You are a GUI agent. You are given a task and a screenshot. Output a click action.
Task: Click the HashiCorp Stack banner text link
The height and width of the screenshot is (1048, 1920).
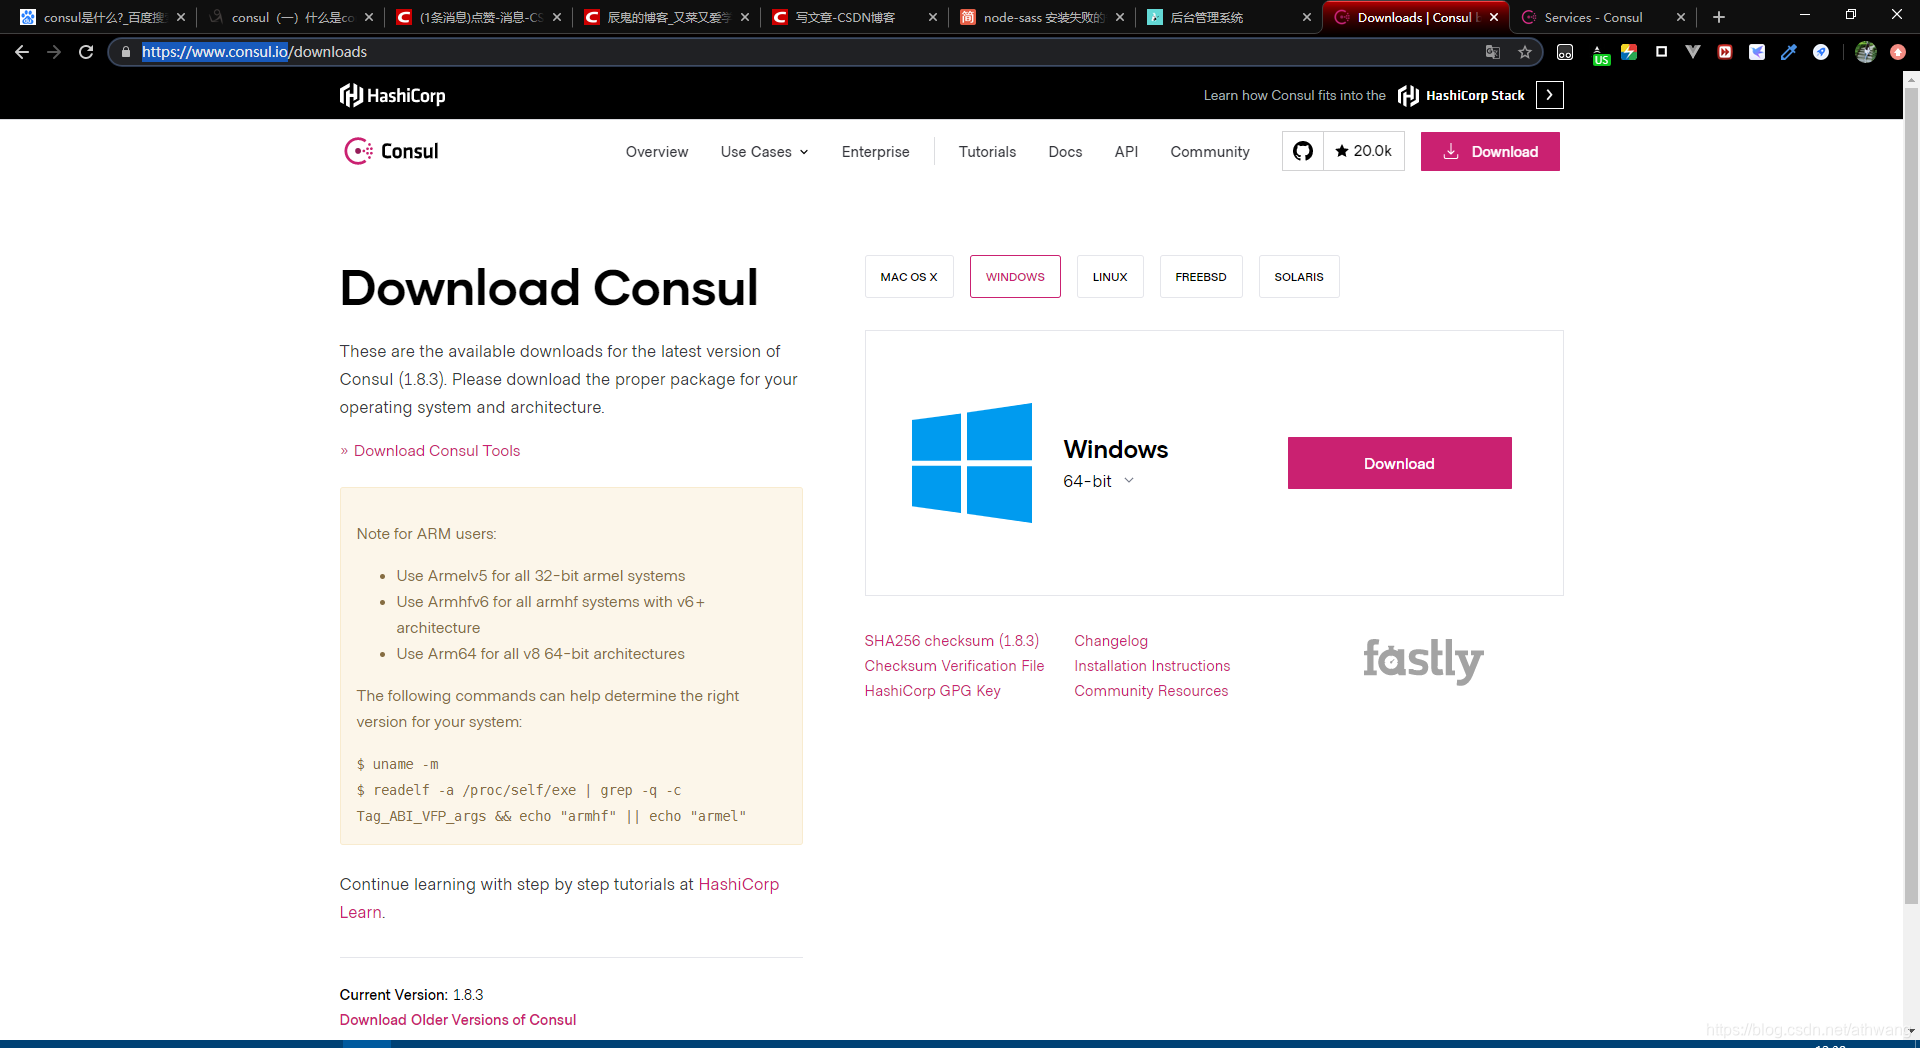[x=1474, y=95]
